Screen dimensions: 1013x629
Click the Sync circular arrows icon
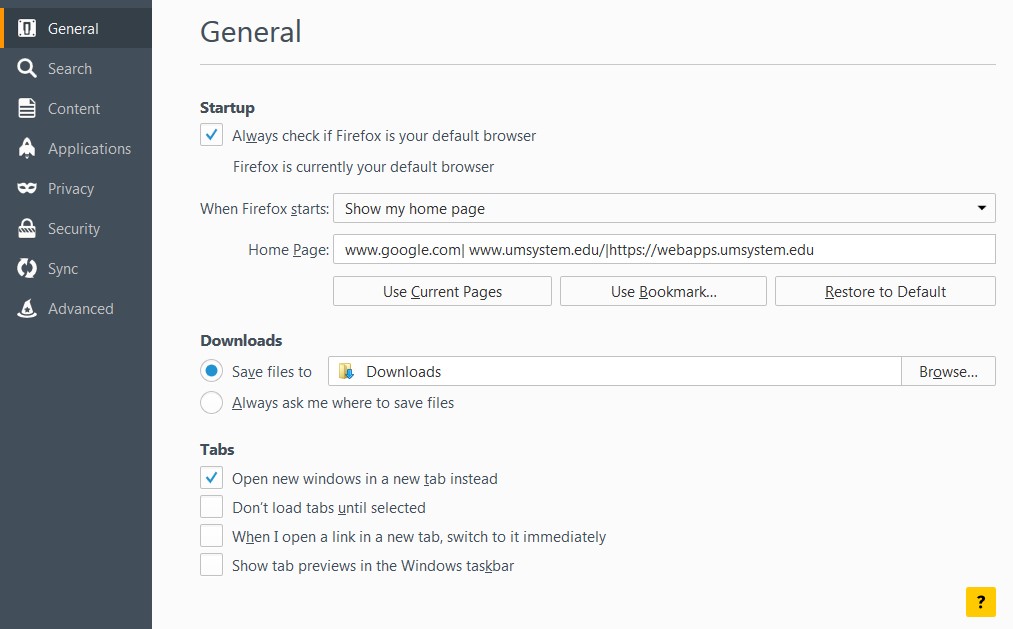point(26,268)
